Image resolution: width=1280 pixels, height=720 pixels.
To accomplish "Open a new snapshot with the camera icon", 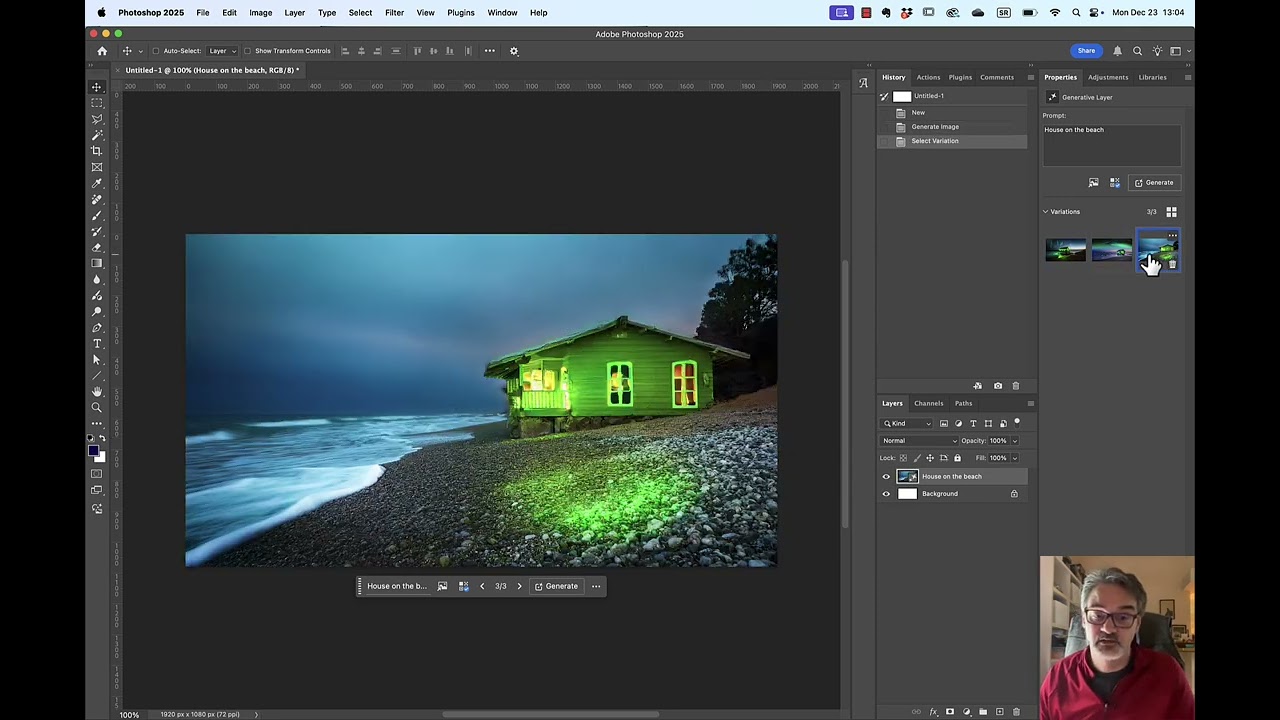I will point(997,385).
